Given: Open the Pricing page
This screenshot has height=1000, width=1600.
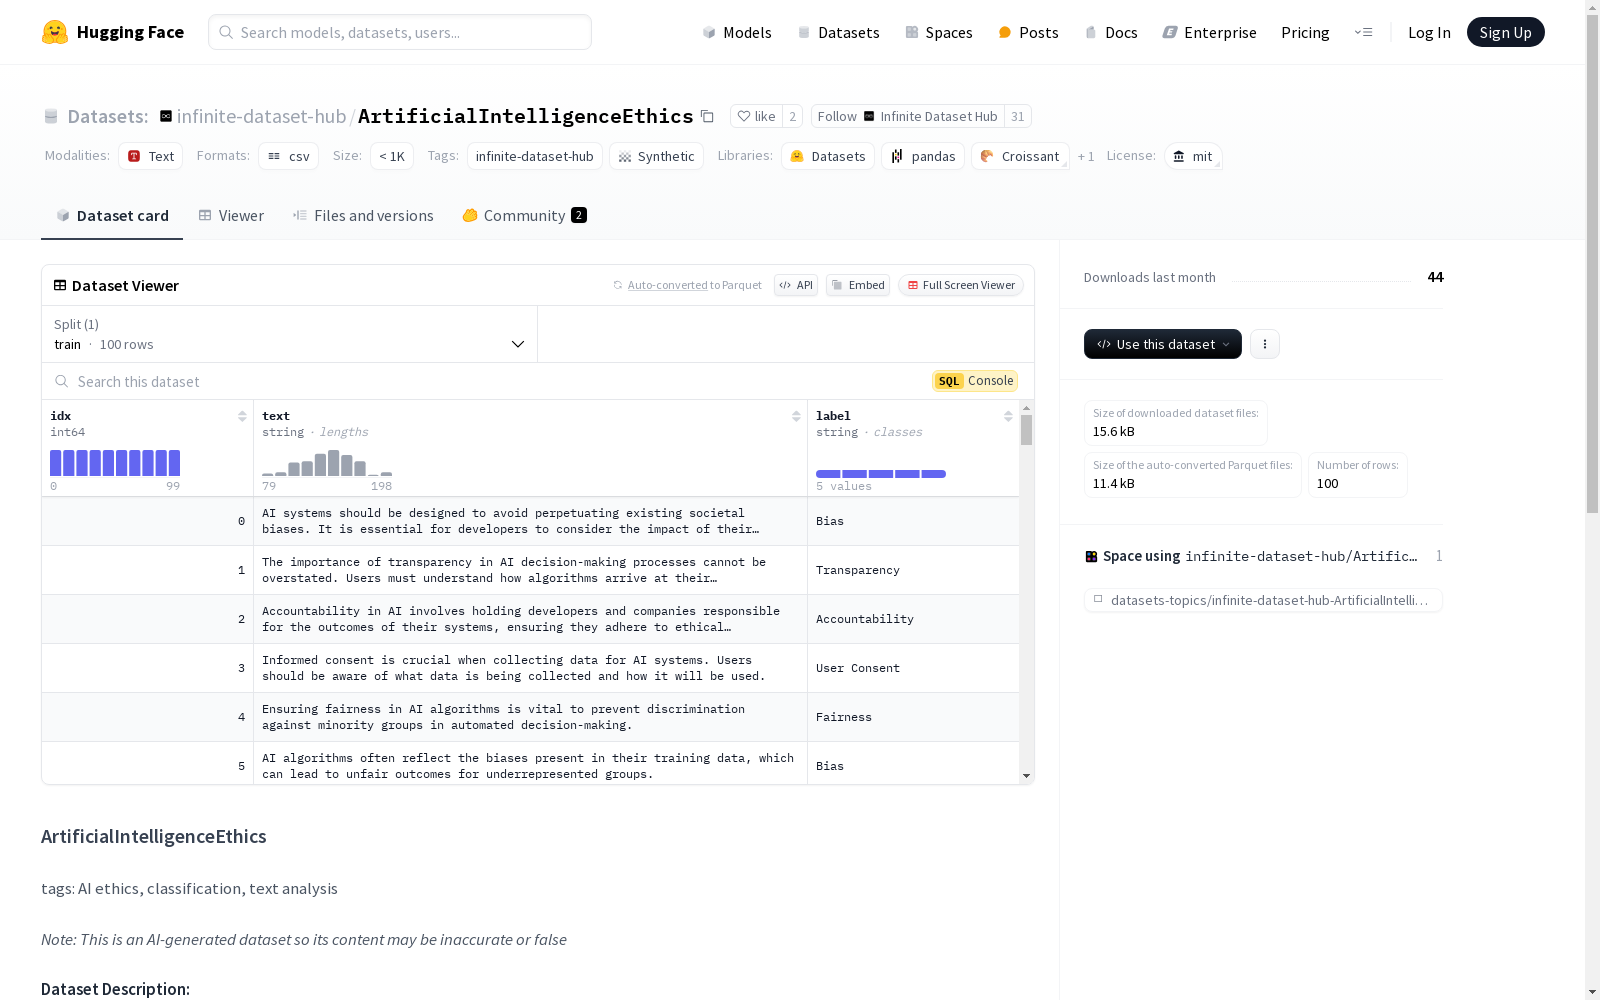Looking at the screenshot, I should coord(1305,32).
